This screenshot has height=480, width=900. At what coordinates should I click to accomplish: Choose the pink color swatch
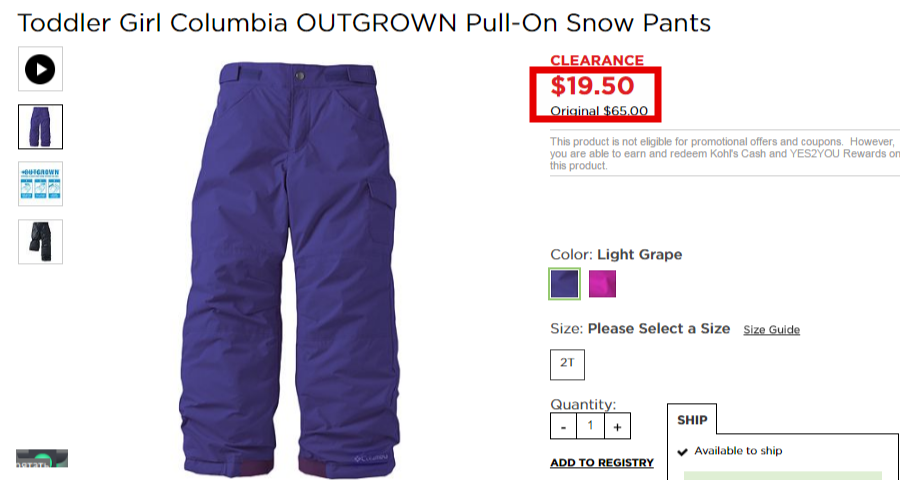click(x=602, y=284)
